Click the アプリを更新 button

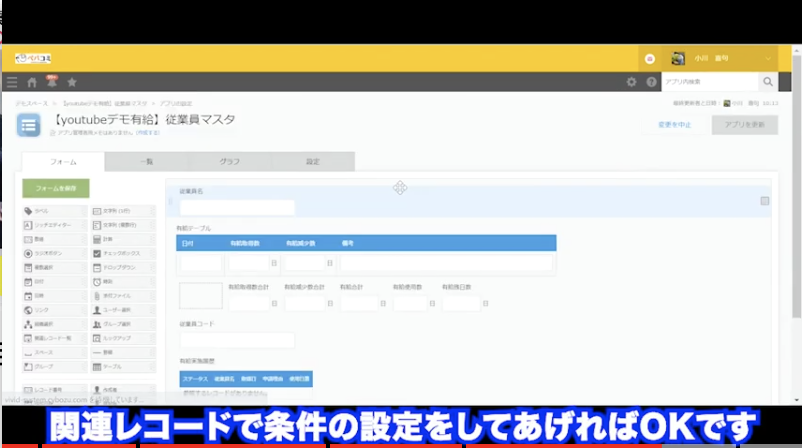(x=744, y=125)
